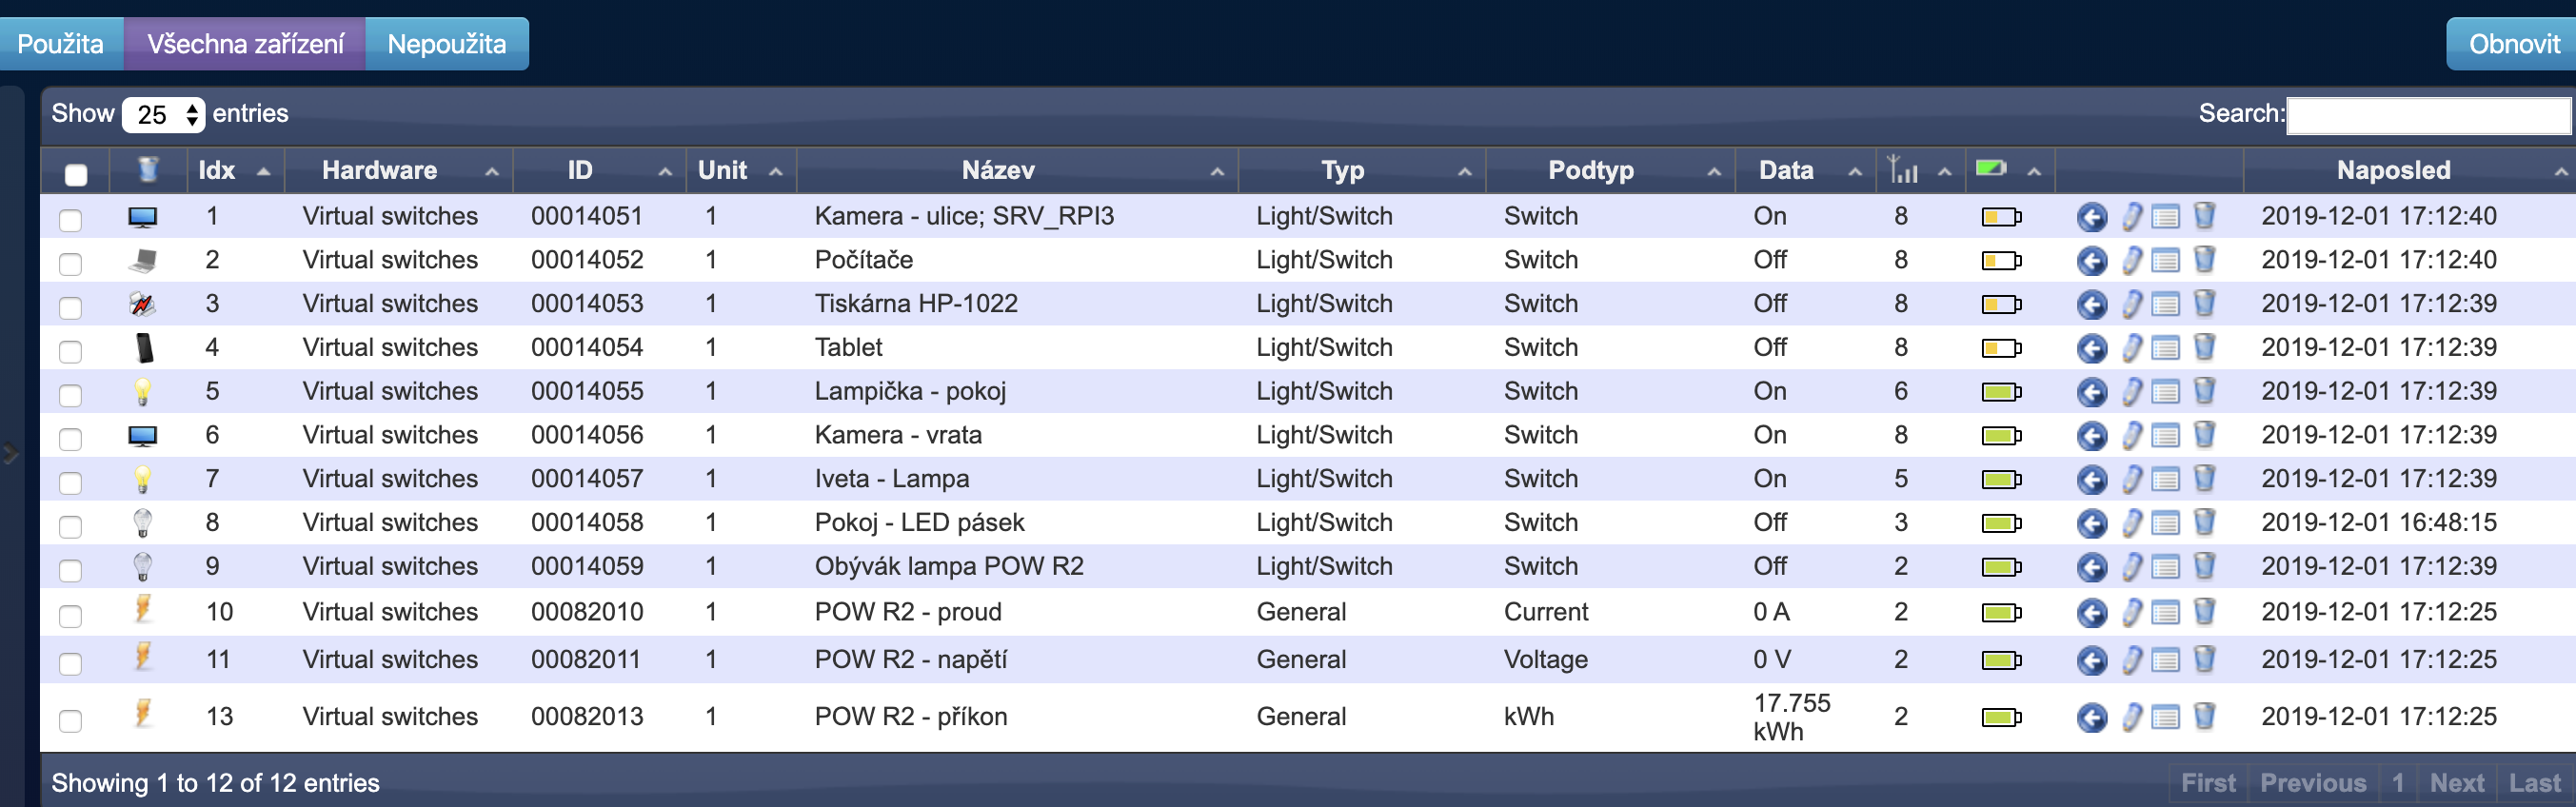Open the log icon for Pokoj - LED pásek
The image size is (2576, 807).
pos(2165,523)
